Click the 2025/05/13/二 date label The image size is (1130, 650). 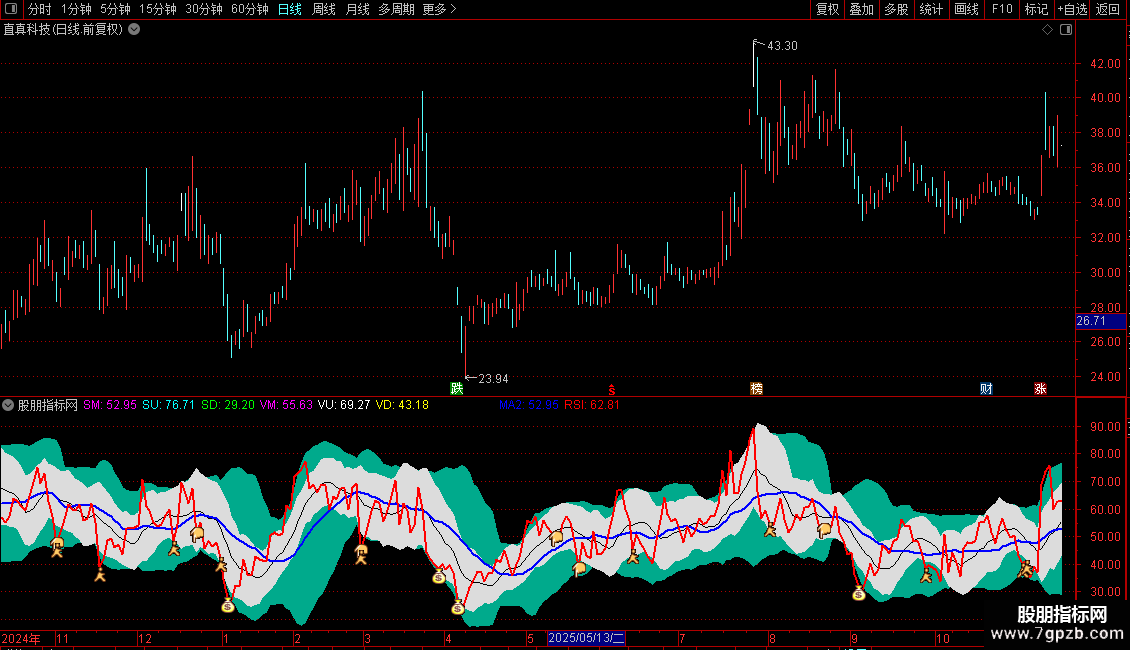point(587,638)
